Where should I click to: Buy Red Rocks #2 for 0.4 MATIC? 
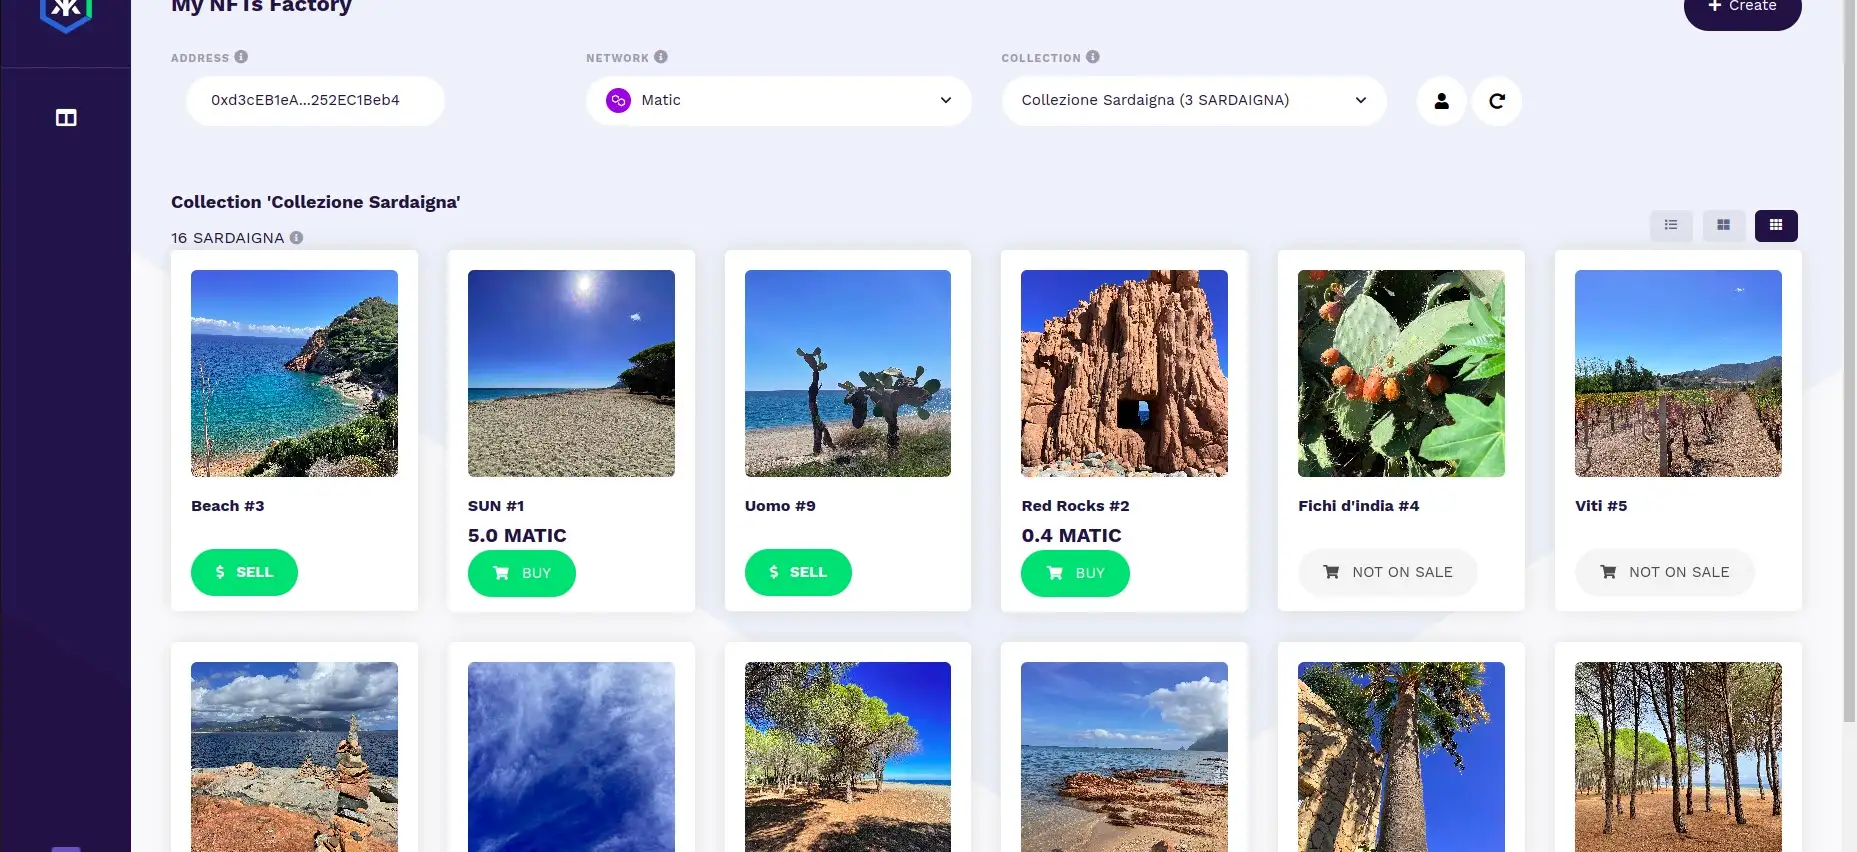point(1075,573)
